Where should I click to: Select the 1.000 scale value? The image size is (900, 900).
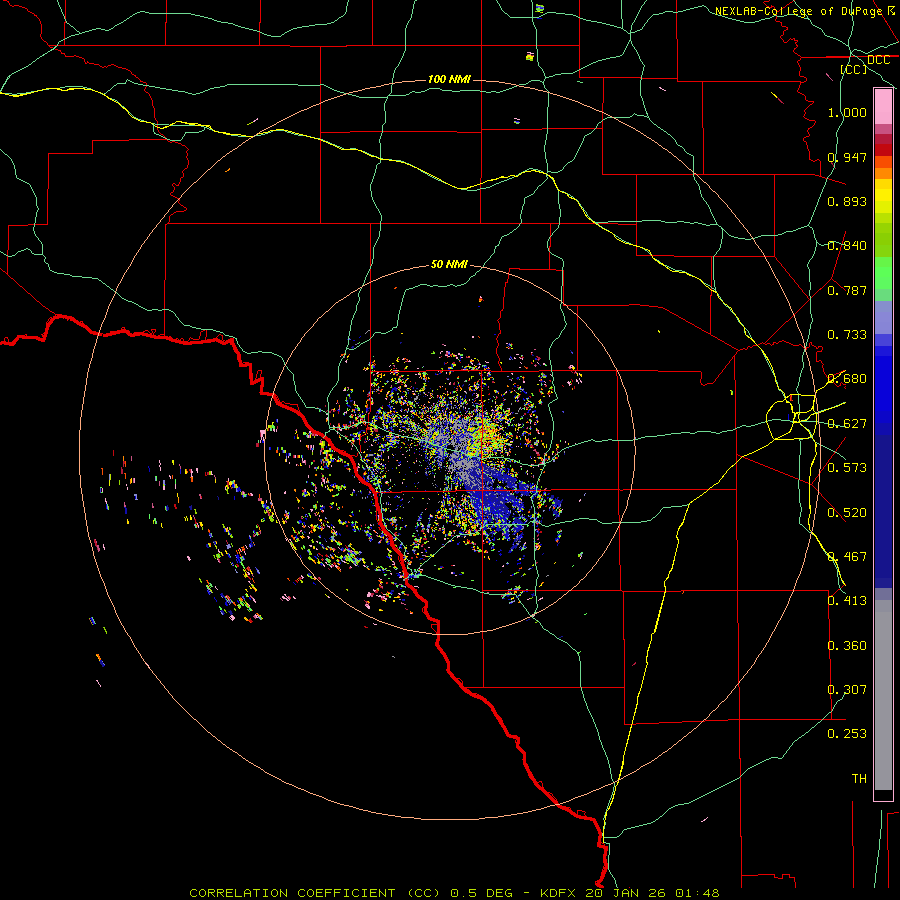(x=847, y=112)
